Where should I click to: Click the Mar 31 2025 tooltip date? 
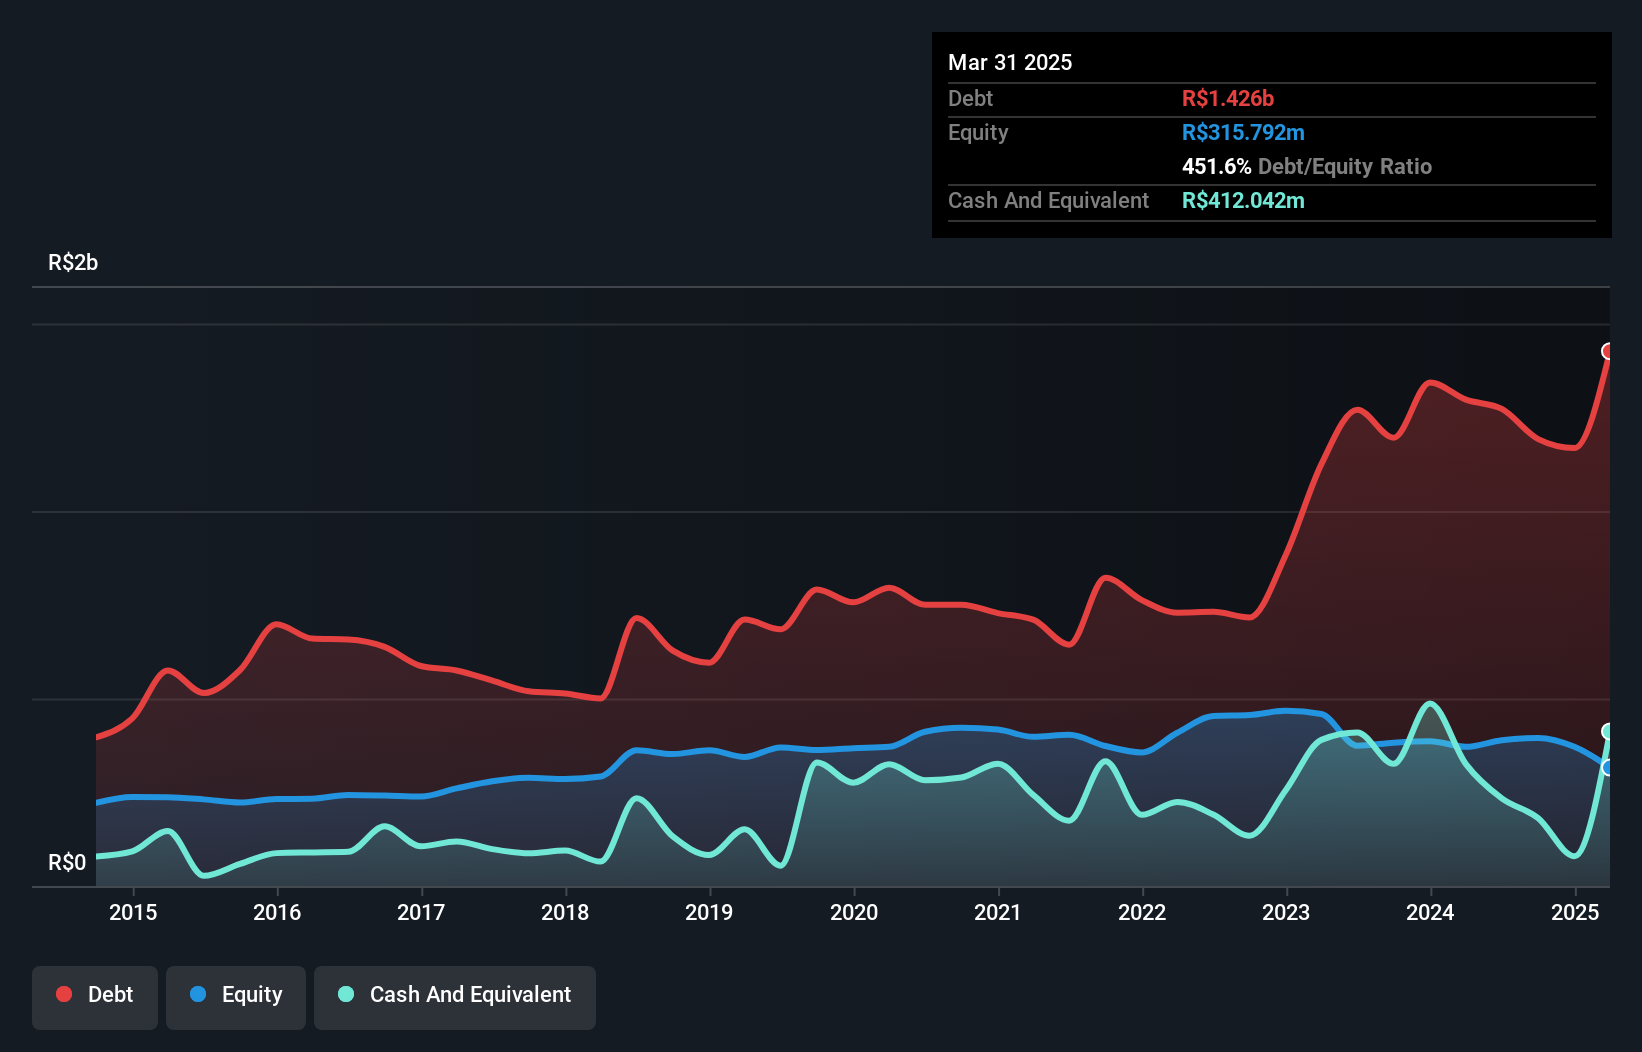1010,62
